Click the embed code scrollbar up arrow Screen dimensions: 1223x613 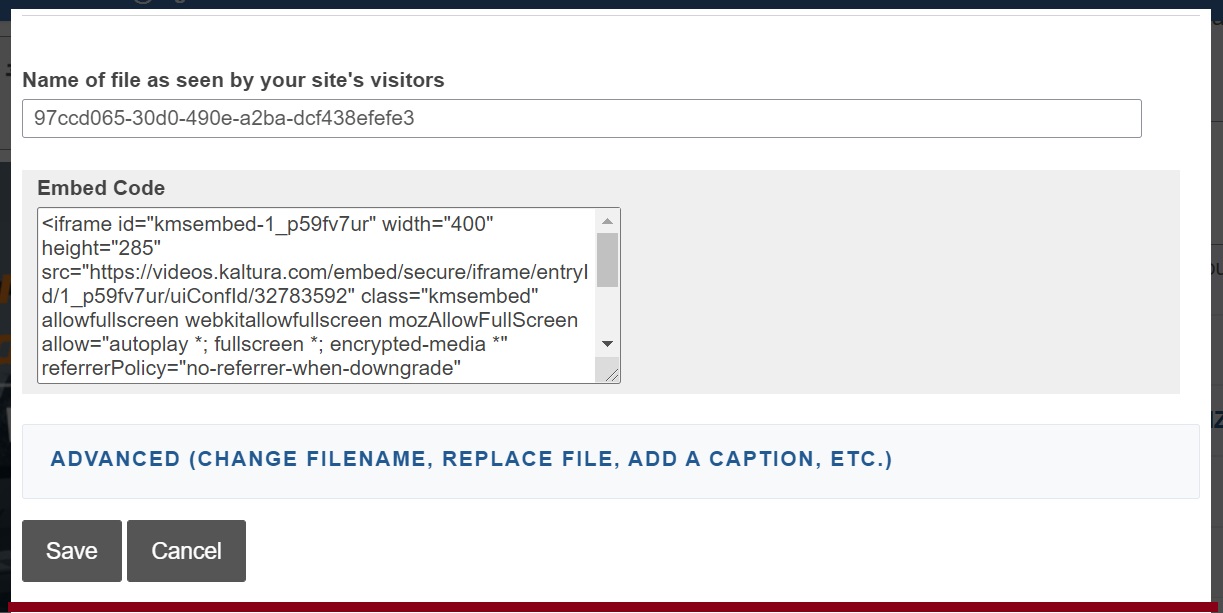coord(607,221)
